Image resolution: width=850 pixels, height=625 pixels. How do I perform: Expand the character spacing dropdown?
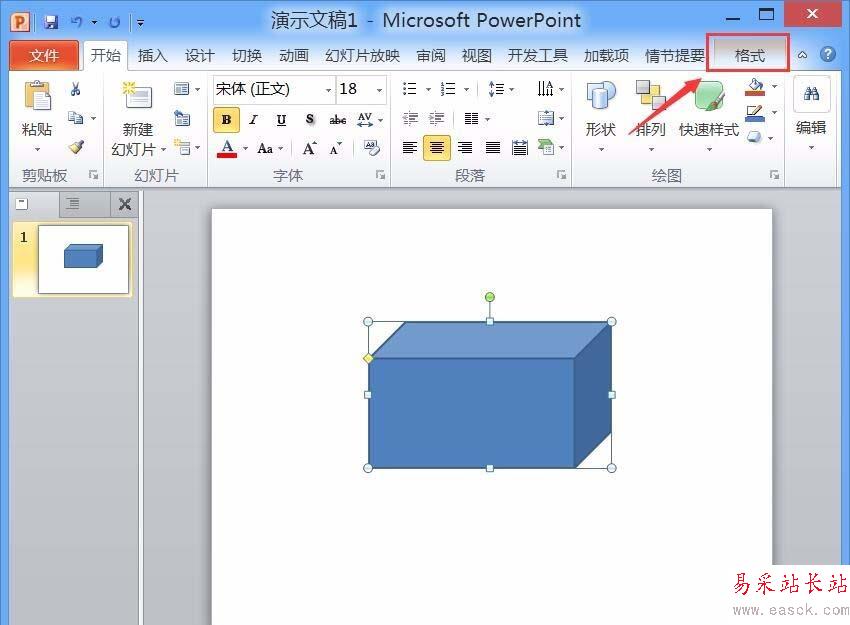pos(381,120)
